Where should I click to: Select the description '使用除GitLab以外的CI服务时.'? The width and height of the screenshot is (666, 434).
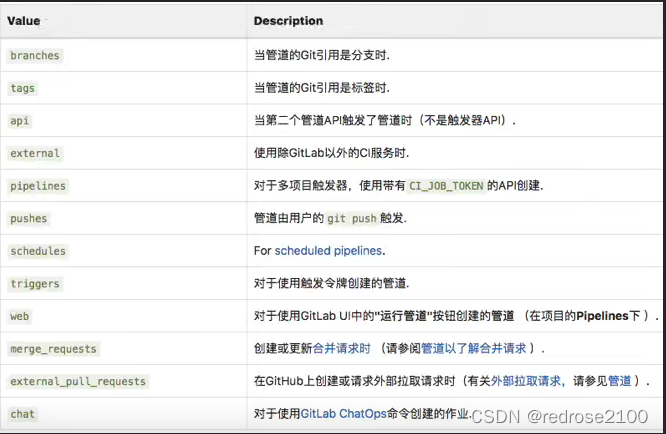pyautogui.click(x=331, y=152)
